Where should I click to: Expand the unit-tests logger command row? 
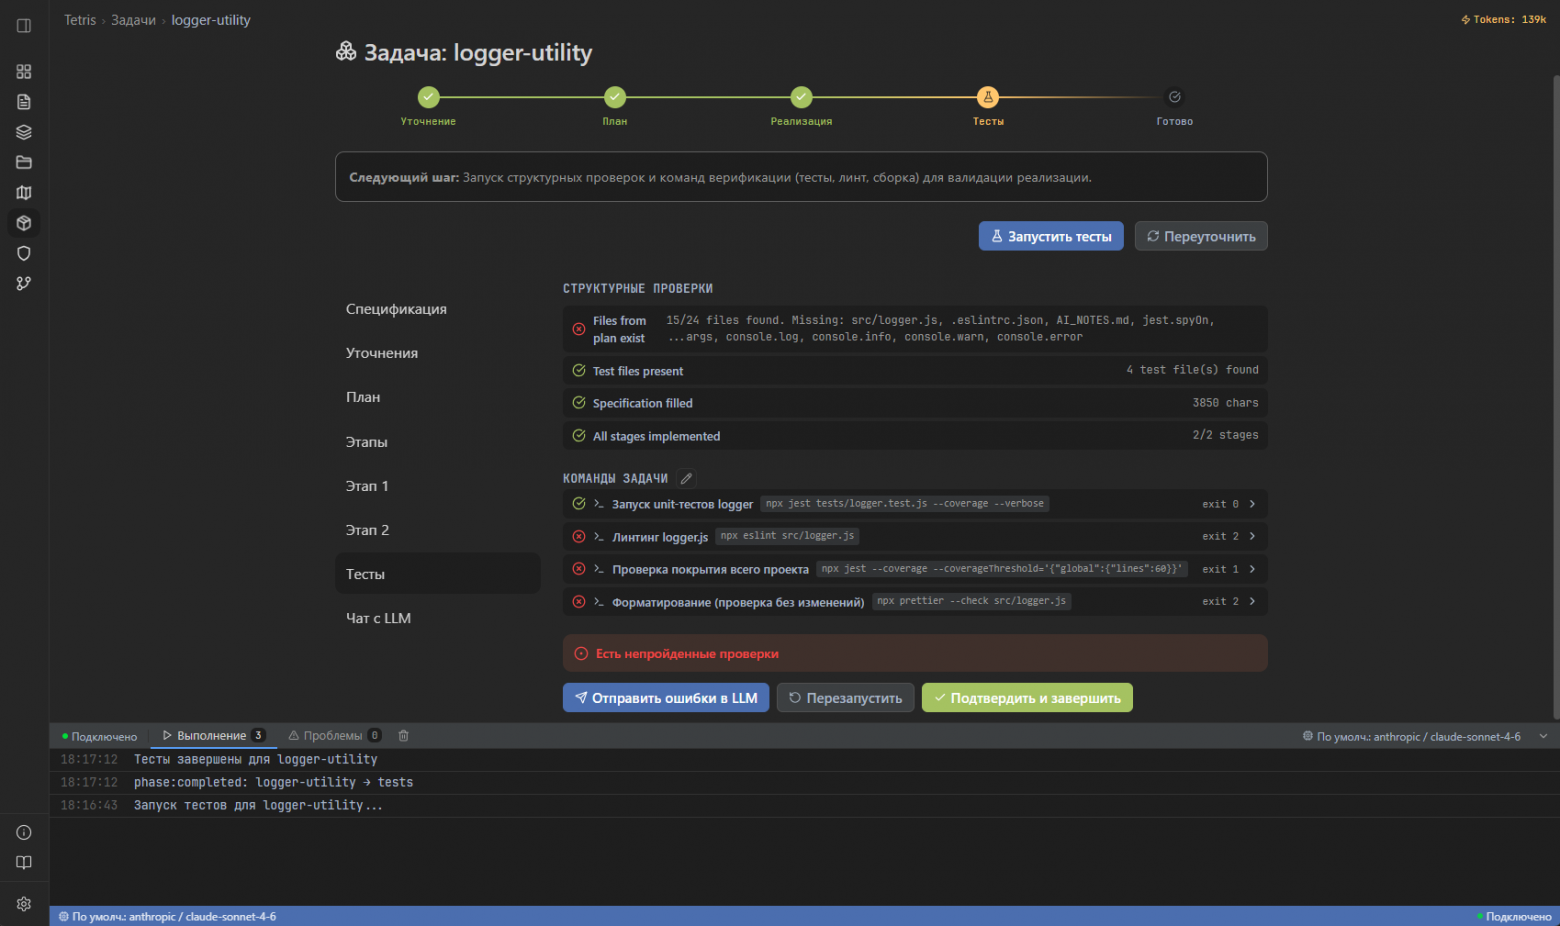(1252, 504)
